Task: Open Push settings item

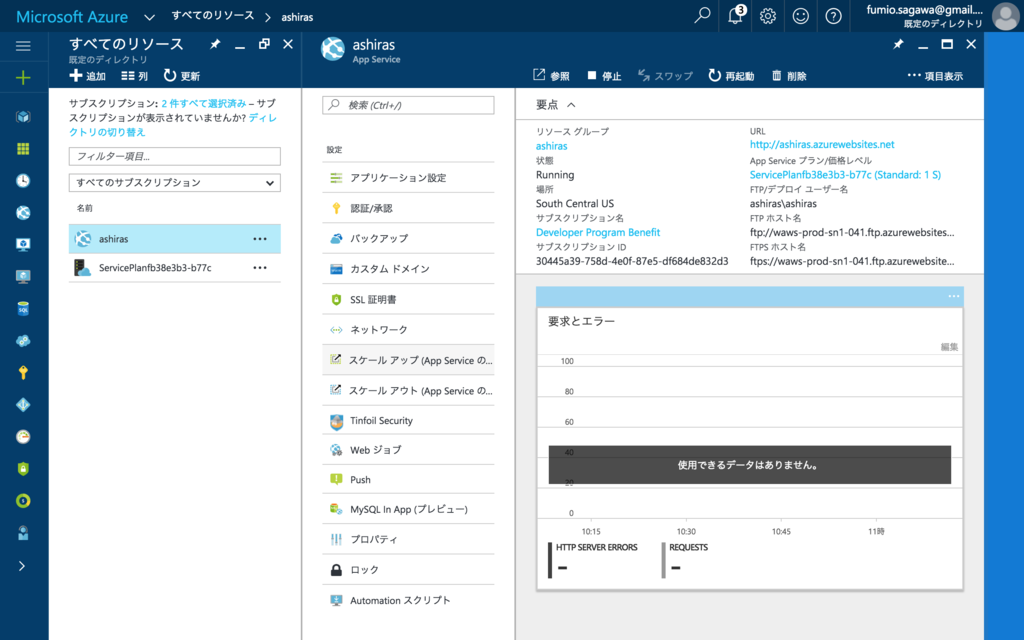Action: [408, 479]
